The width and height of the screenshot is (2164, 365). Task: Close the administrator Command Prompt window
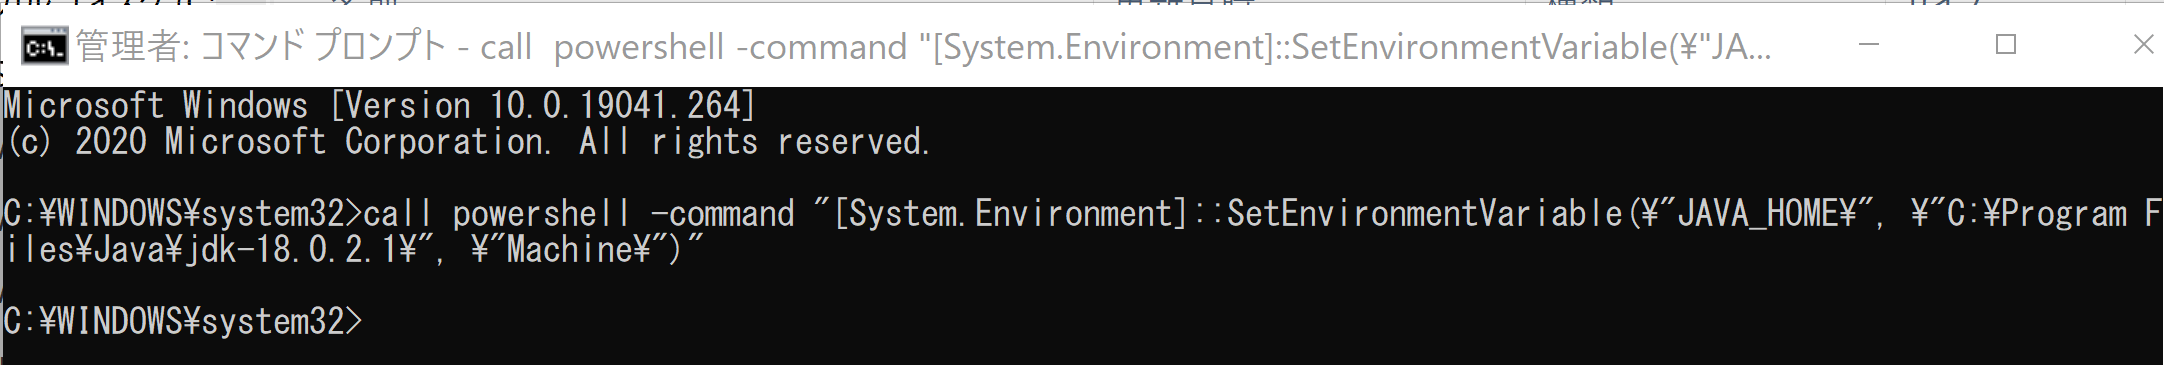point(2142,44)
